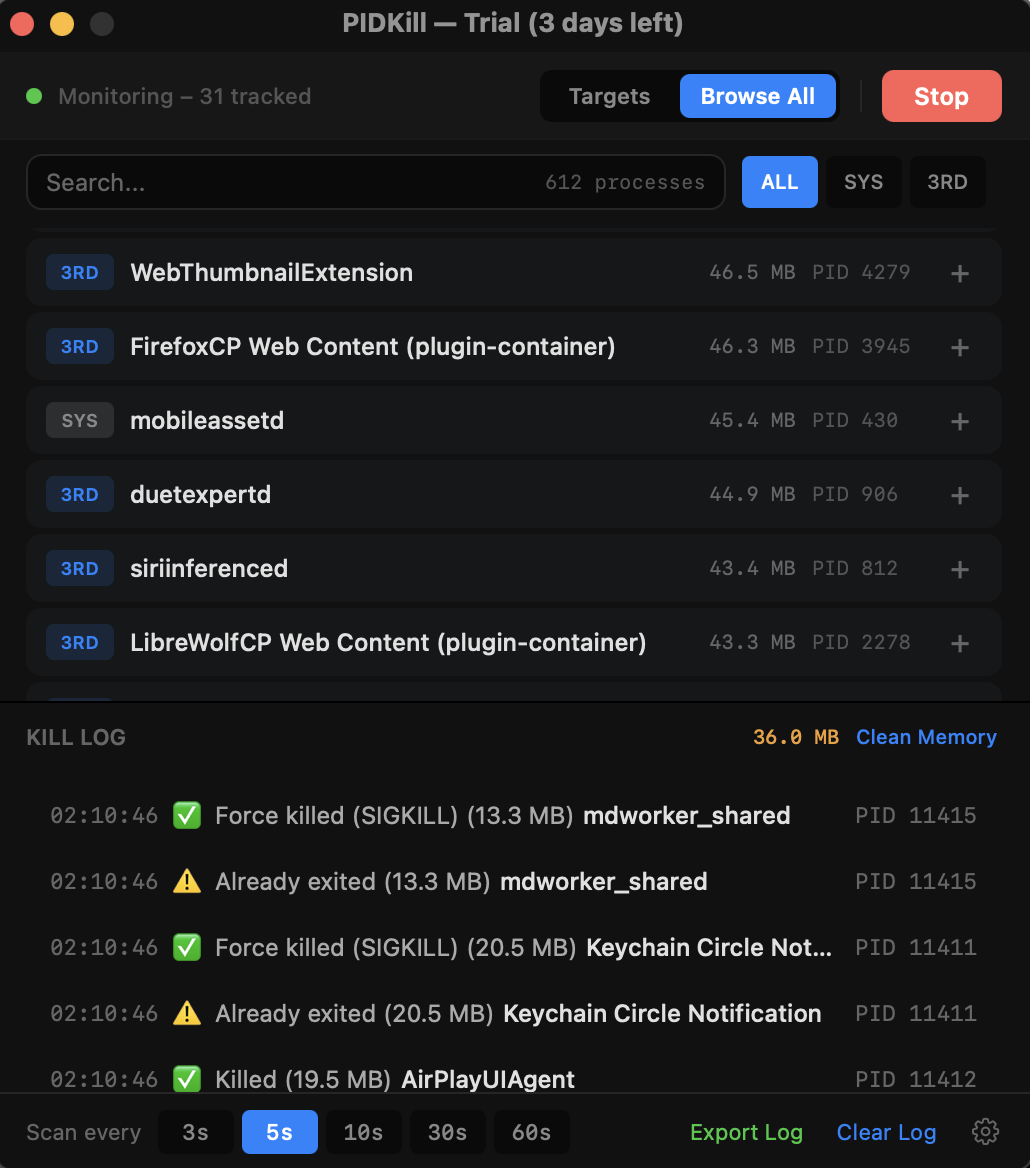Choose the 60s scan interval option
The image size is (1030, 1168).
pos(531,1132)
